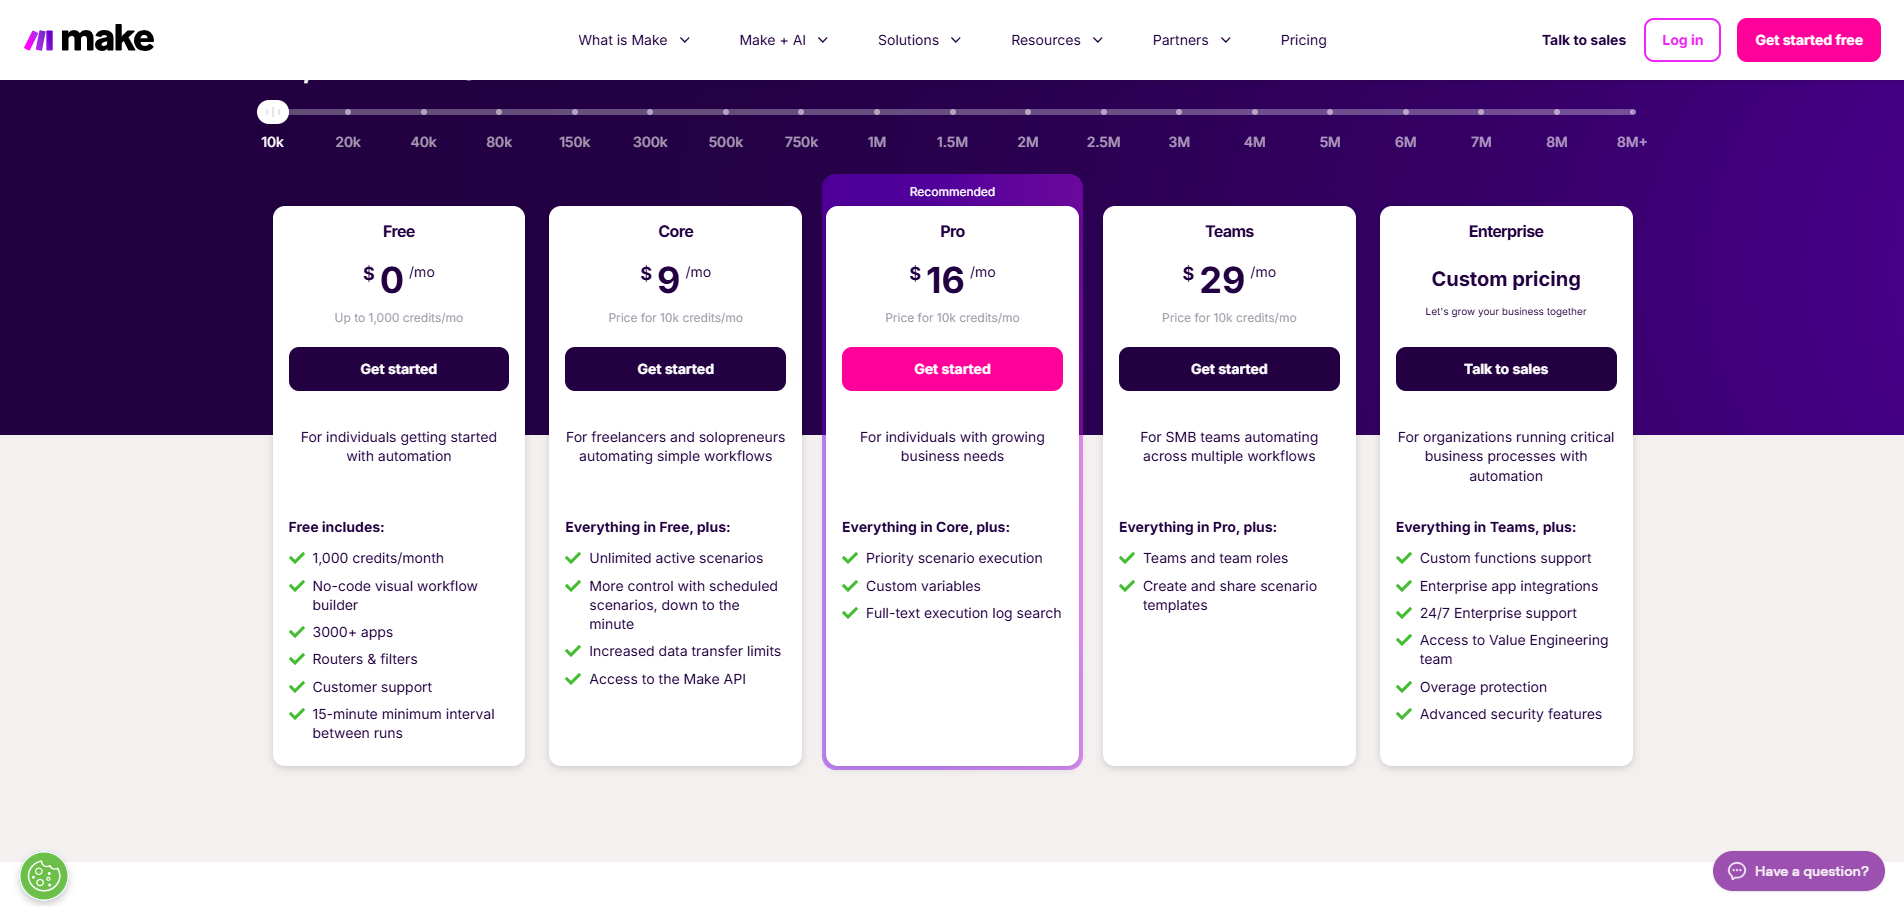The height and width of the screenshot is (906, 1904).
Task: Click the Get started free button
Action: click(x=1808, y=39)
